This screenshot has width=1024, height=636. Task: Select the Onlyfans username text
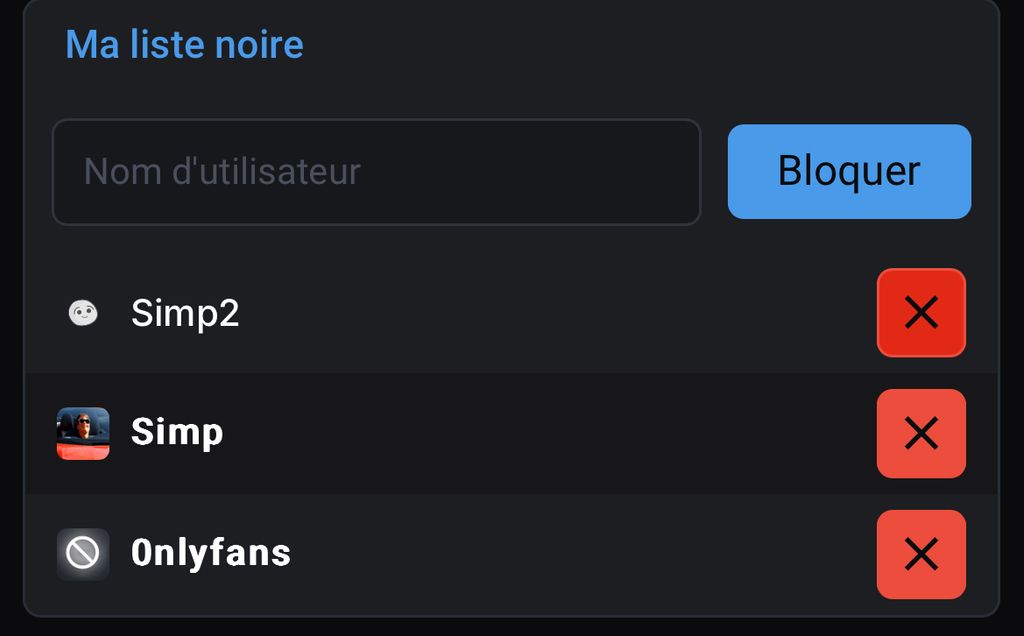(210, 553)
